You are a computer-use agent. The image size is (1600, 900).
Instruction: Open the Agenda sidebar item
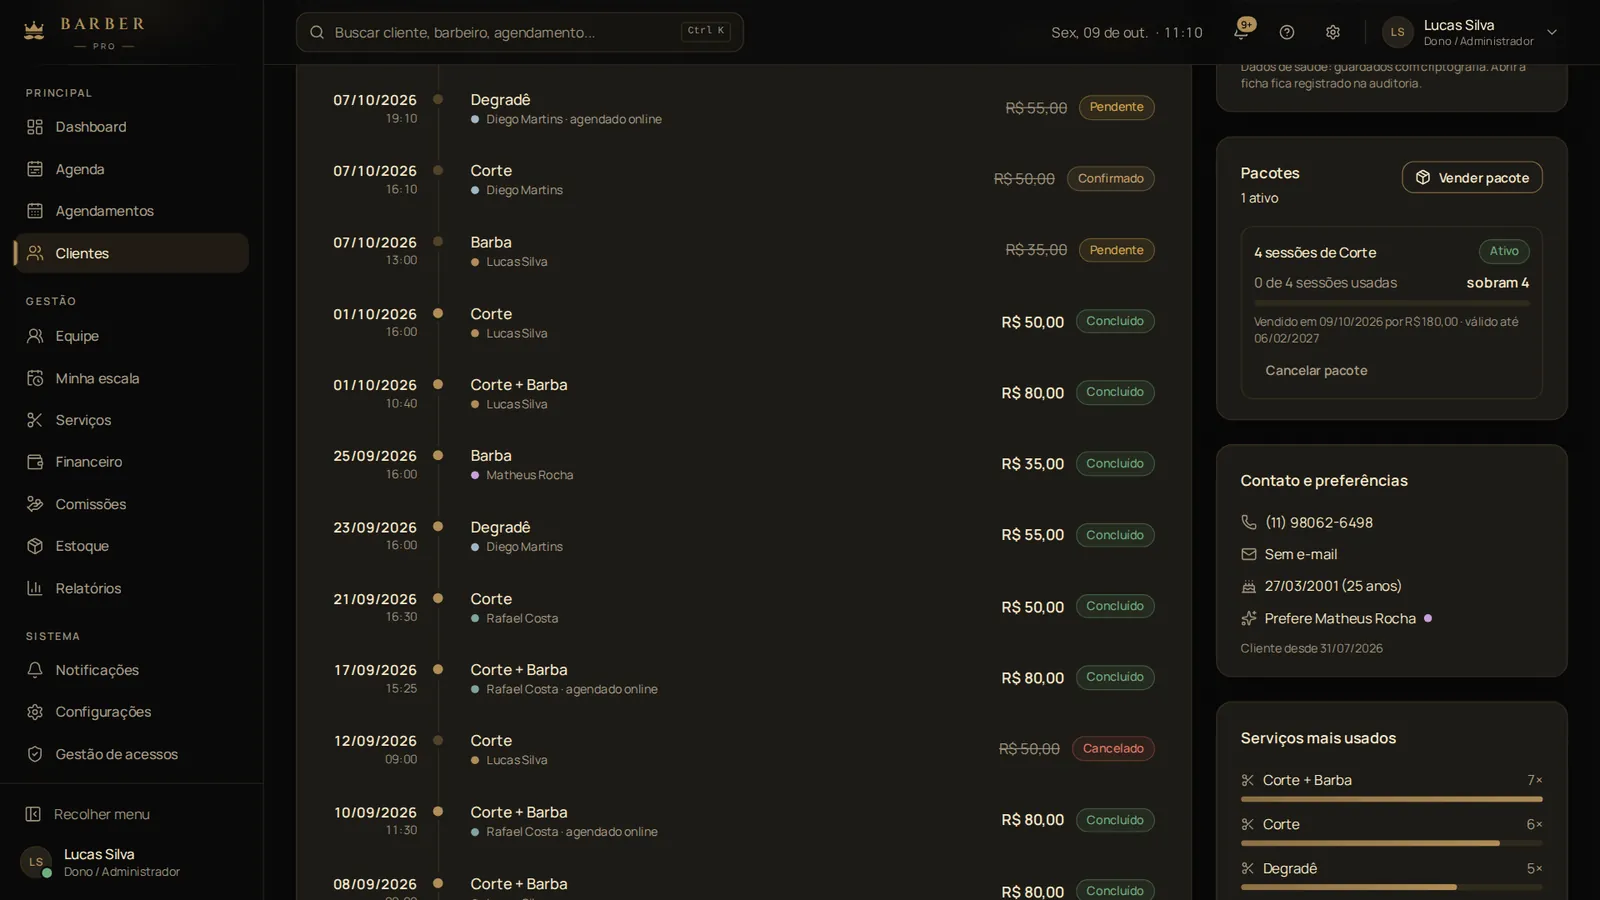point(131,169)
